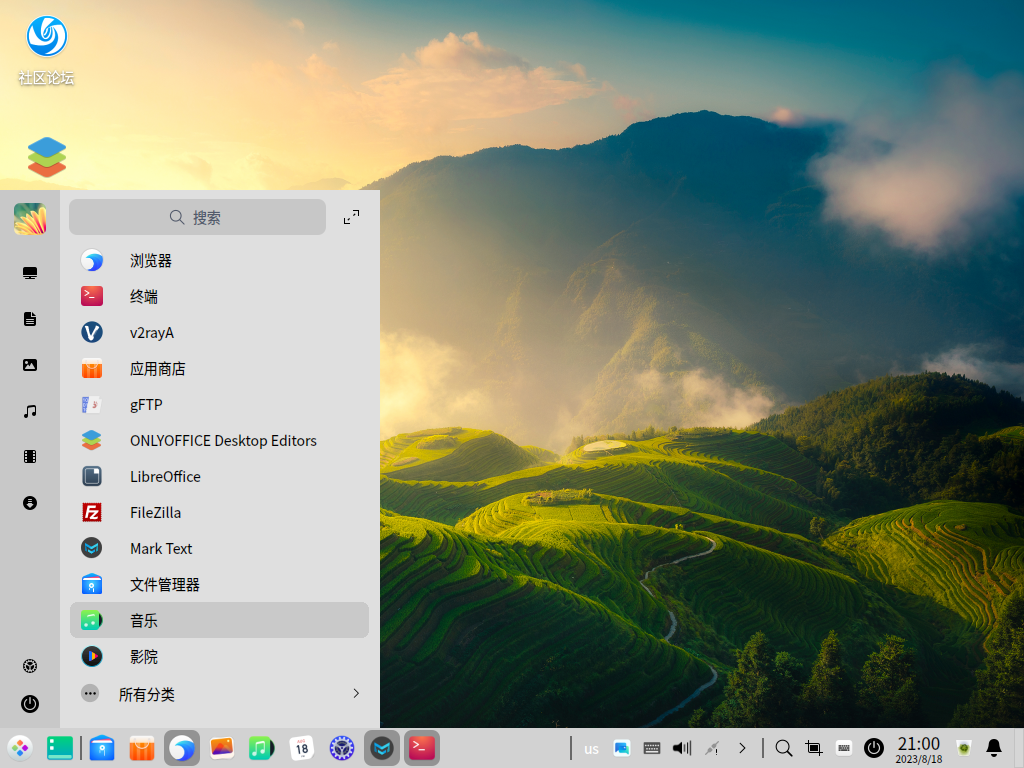
Task: Open v2rayA from the launcher list
Action: (219, 332)
